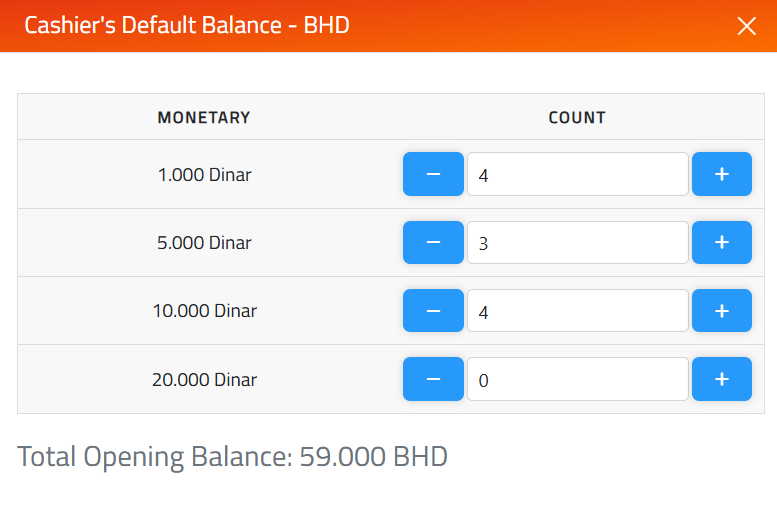Select the 1.000 Dinar label
The image size is (777, 512).
[204, 175]
